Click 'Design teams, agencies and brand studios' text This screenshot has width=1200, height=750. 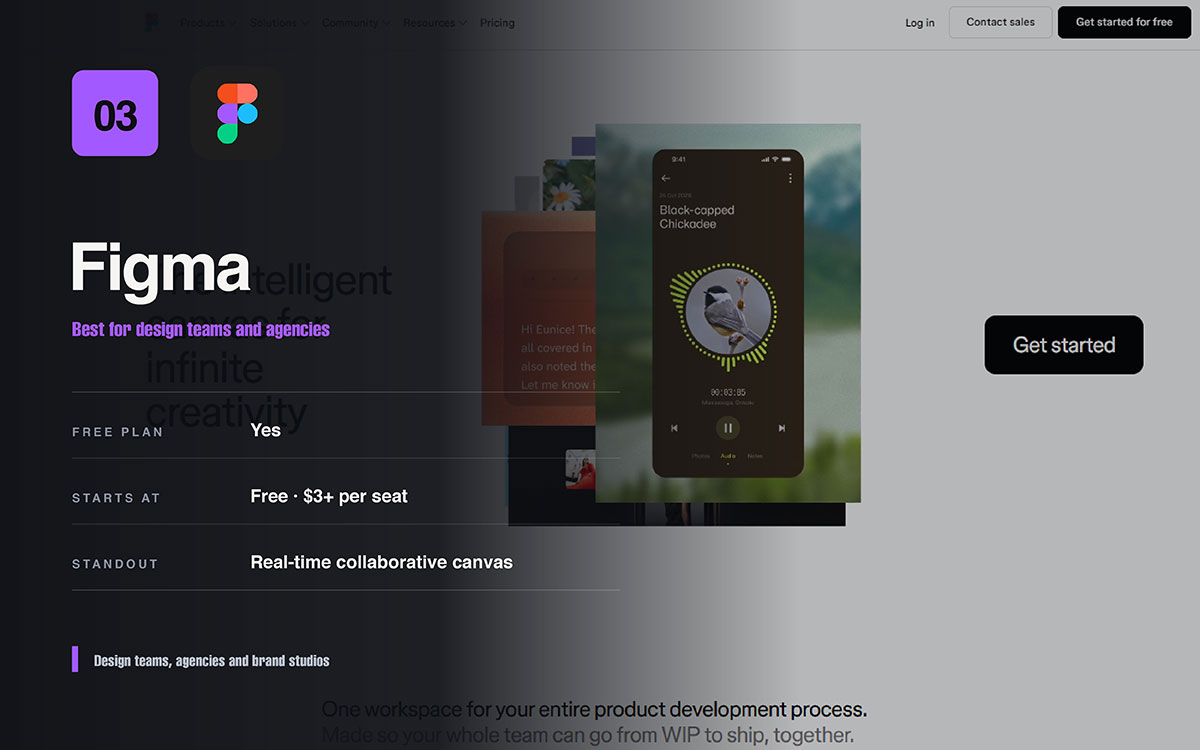pos(212,661)
